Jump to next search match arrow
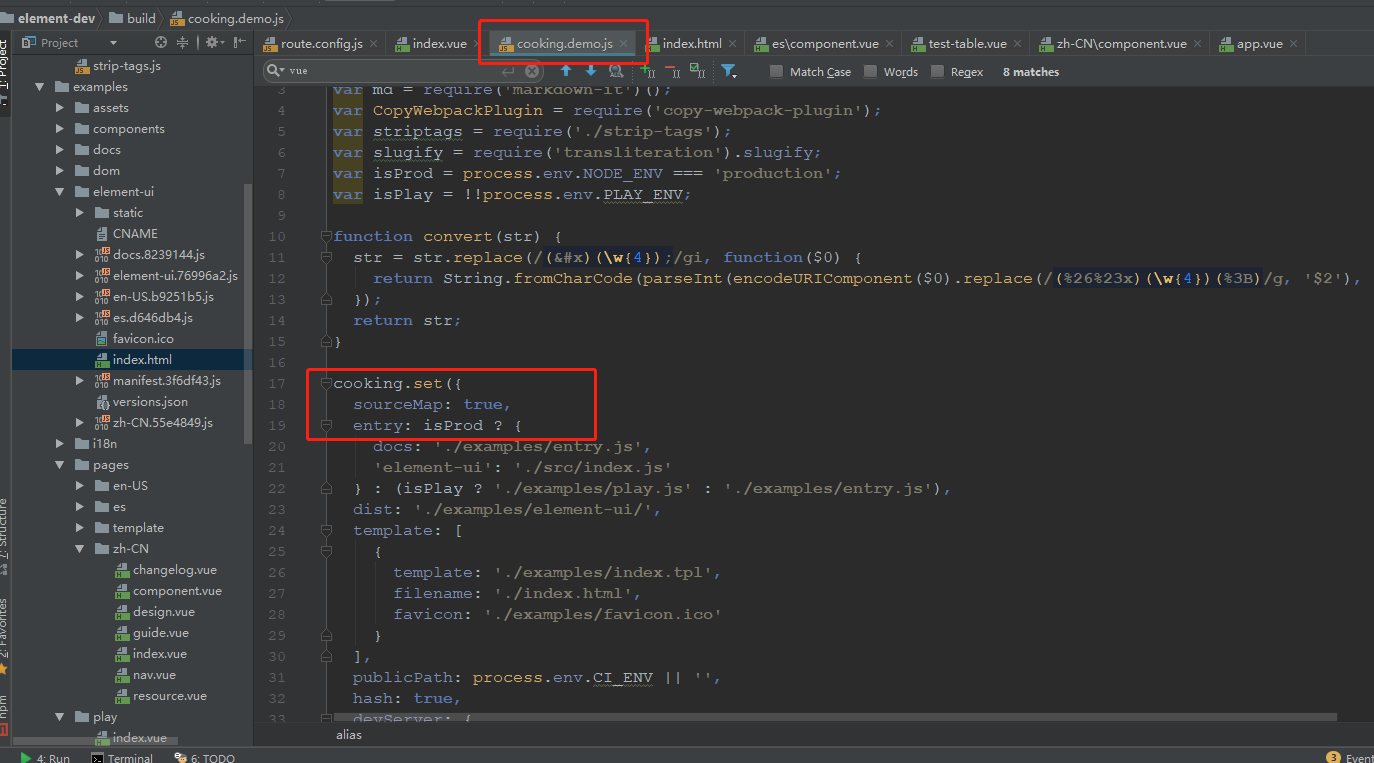The width and height of the screenshot is (1374, 763). point(590,71)
